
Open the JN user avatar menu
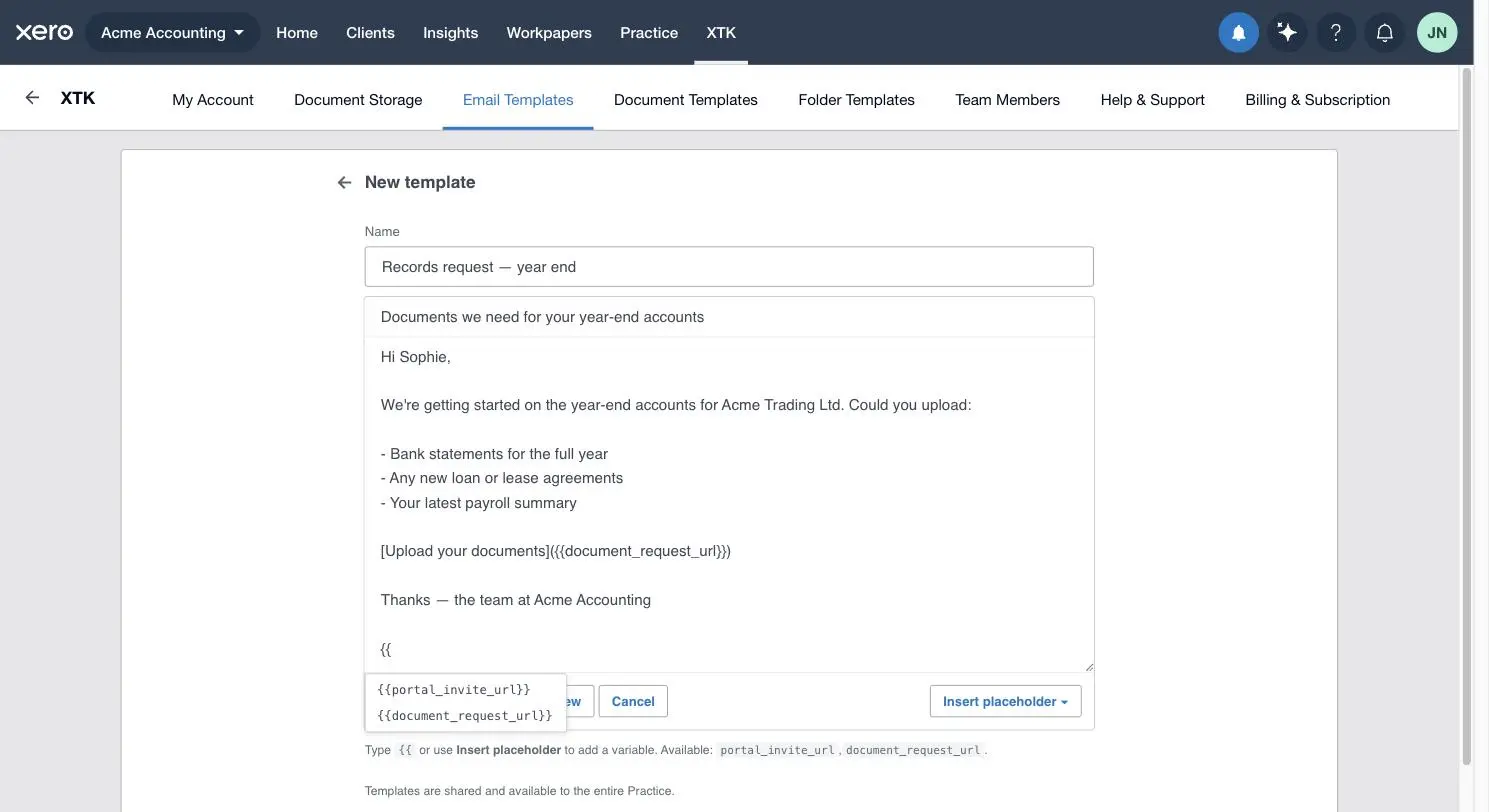1437,33
